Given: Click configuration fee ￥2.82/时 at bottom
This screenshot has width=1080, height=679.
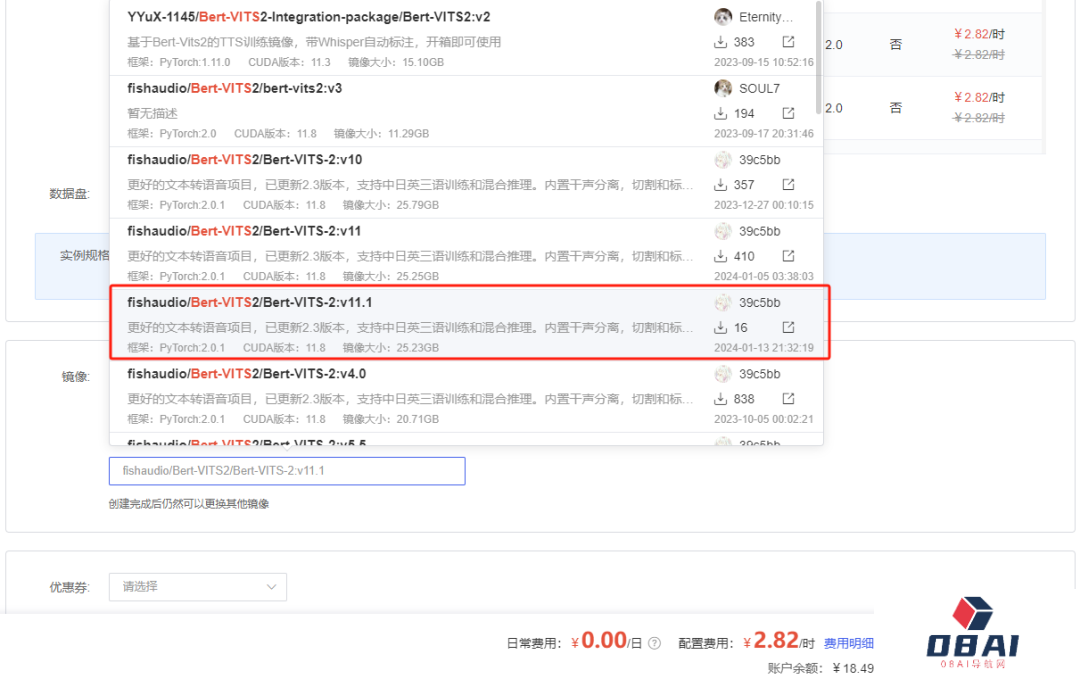Looking at the screenshot, I should (778, 641).
